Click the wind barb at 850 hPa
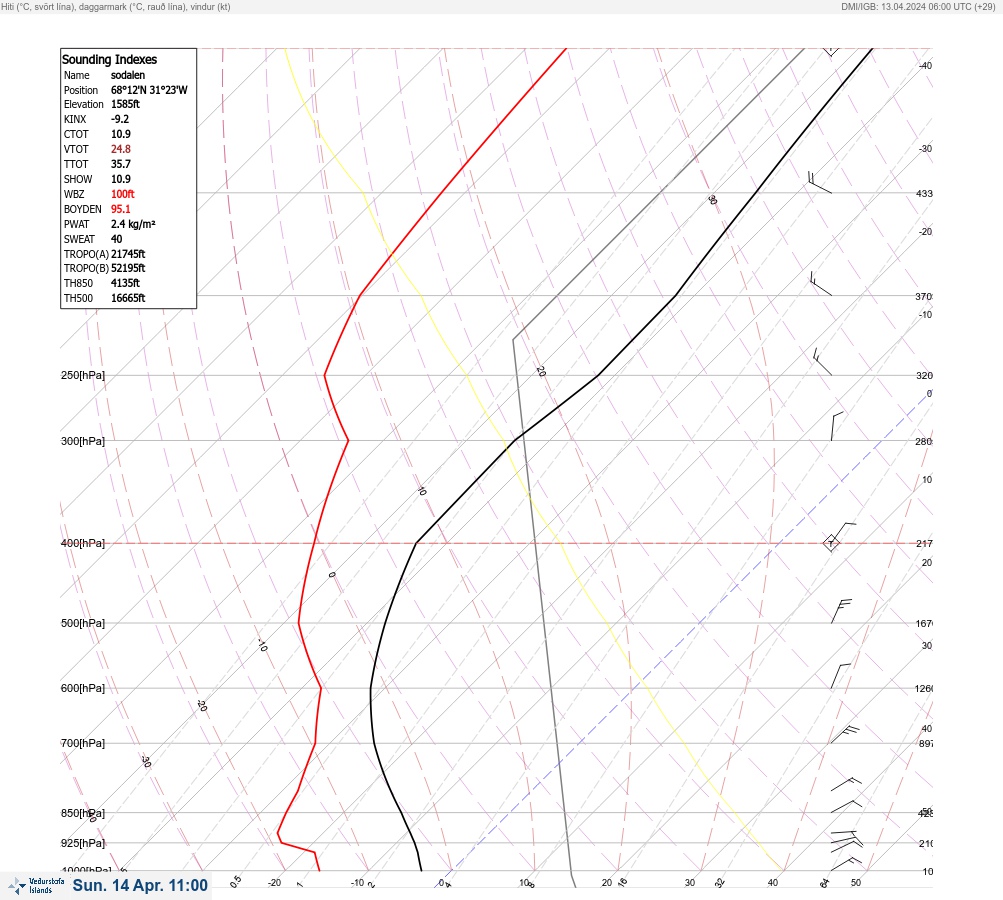 (x=846, y=806)
